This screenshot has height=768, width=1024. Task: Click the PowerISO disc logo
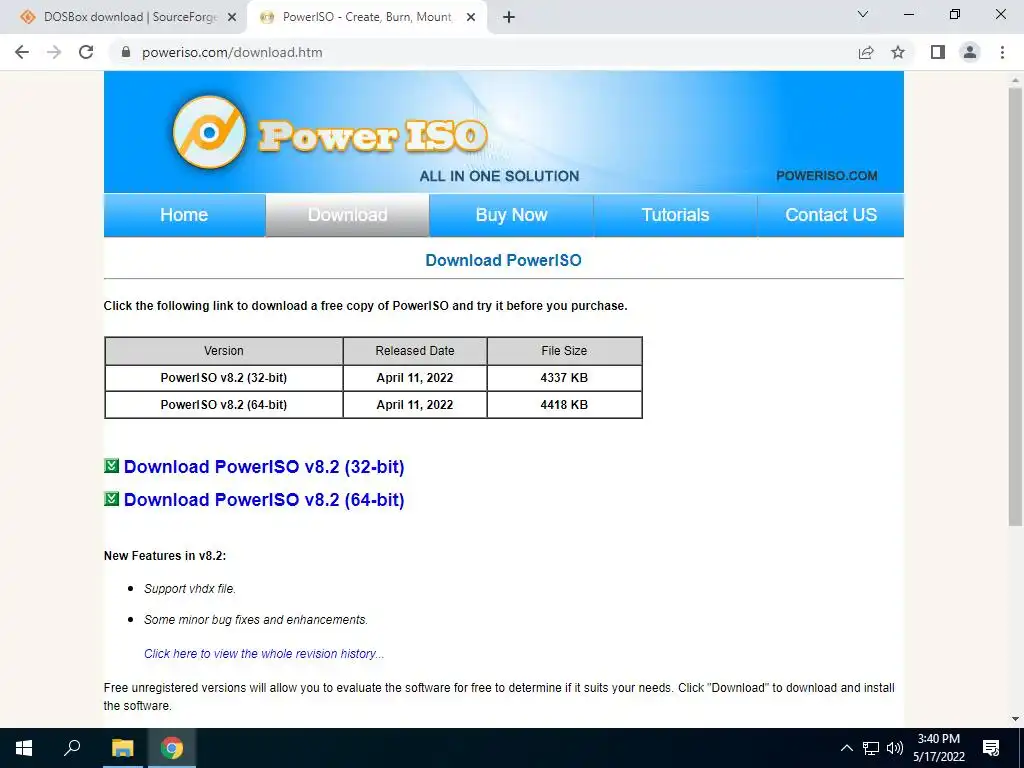click(209, 132)
